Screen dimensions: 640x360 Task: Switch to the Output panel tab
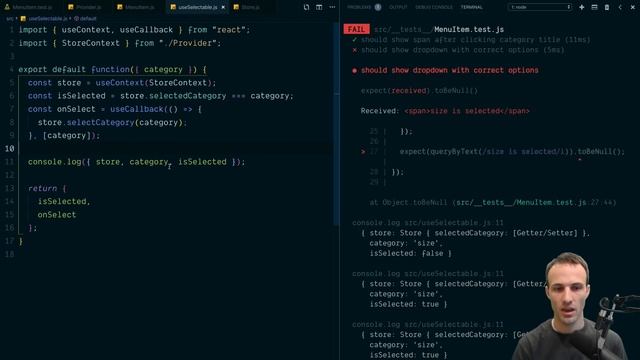pos(398,7)
